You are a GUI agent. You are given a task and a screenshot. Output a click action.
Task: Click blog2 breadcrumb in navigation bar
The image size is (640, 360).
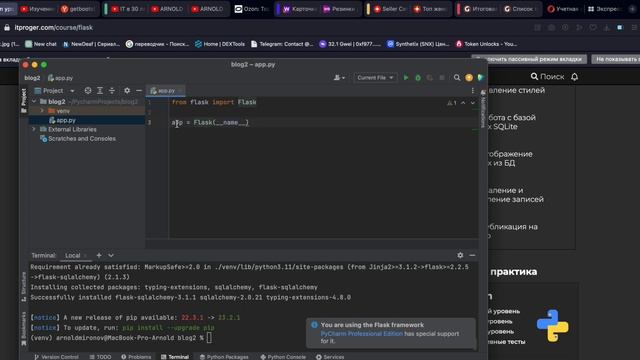coord(32,78)
